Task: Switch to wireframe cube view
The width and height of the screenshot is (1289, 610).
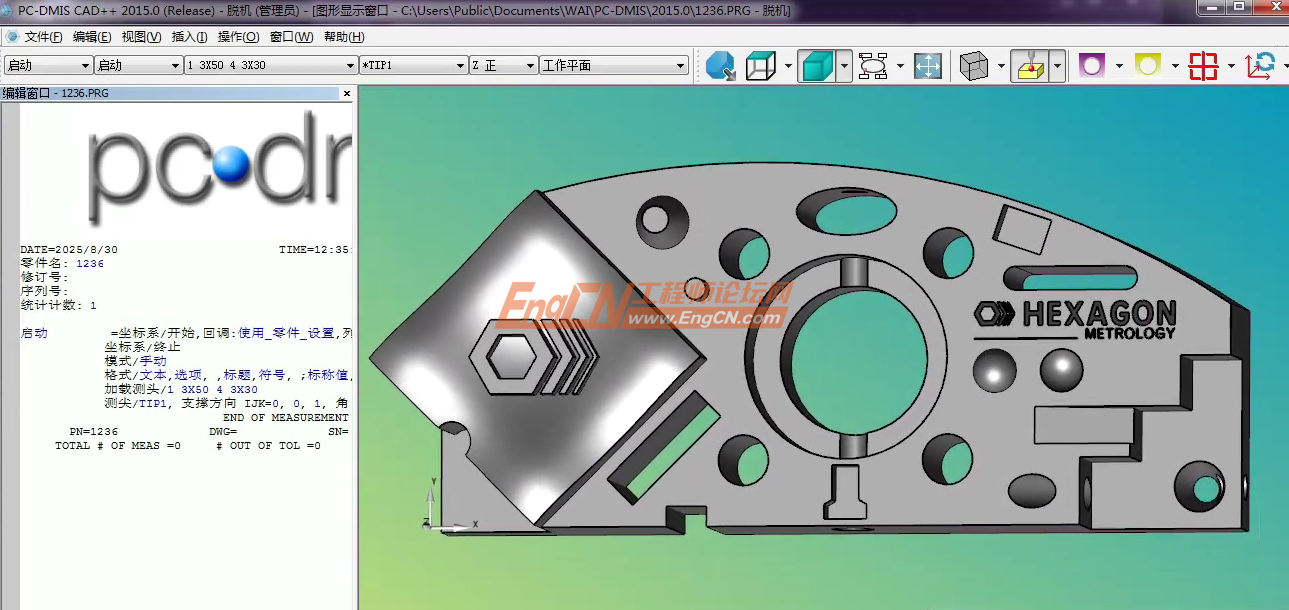Action: (x=761, y=66)
